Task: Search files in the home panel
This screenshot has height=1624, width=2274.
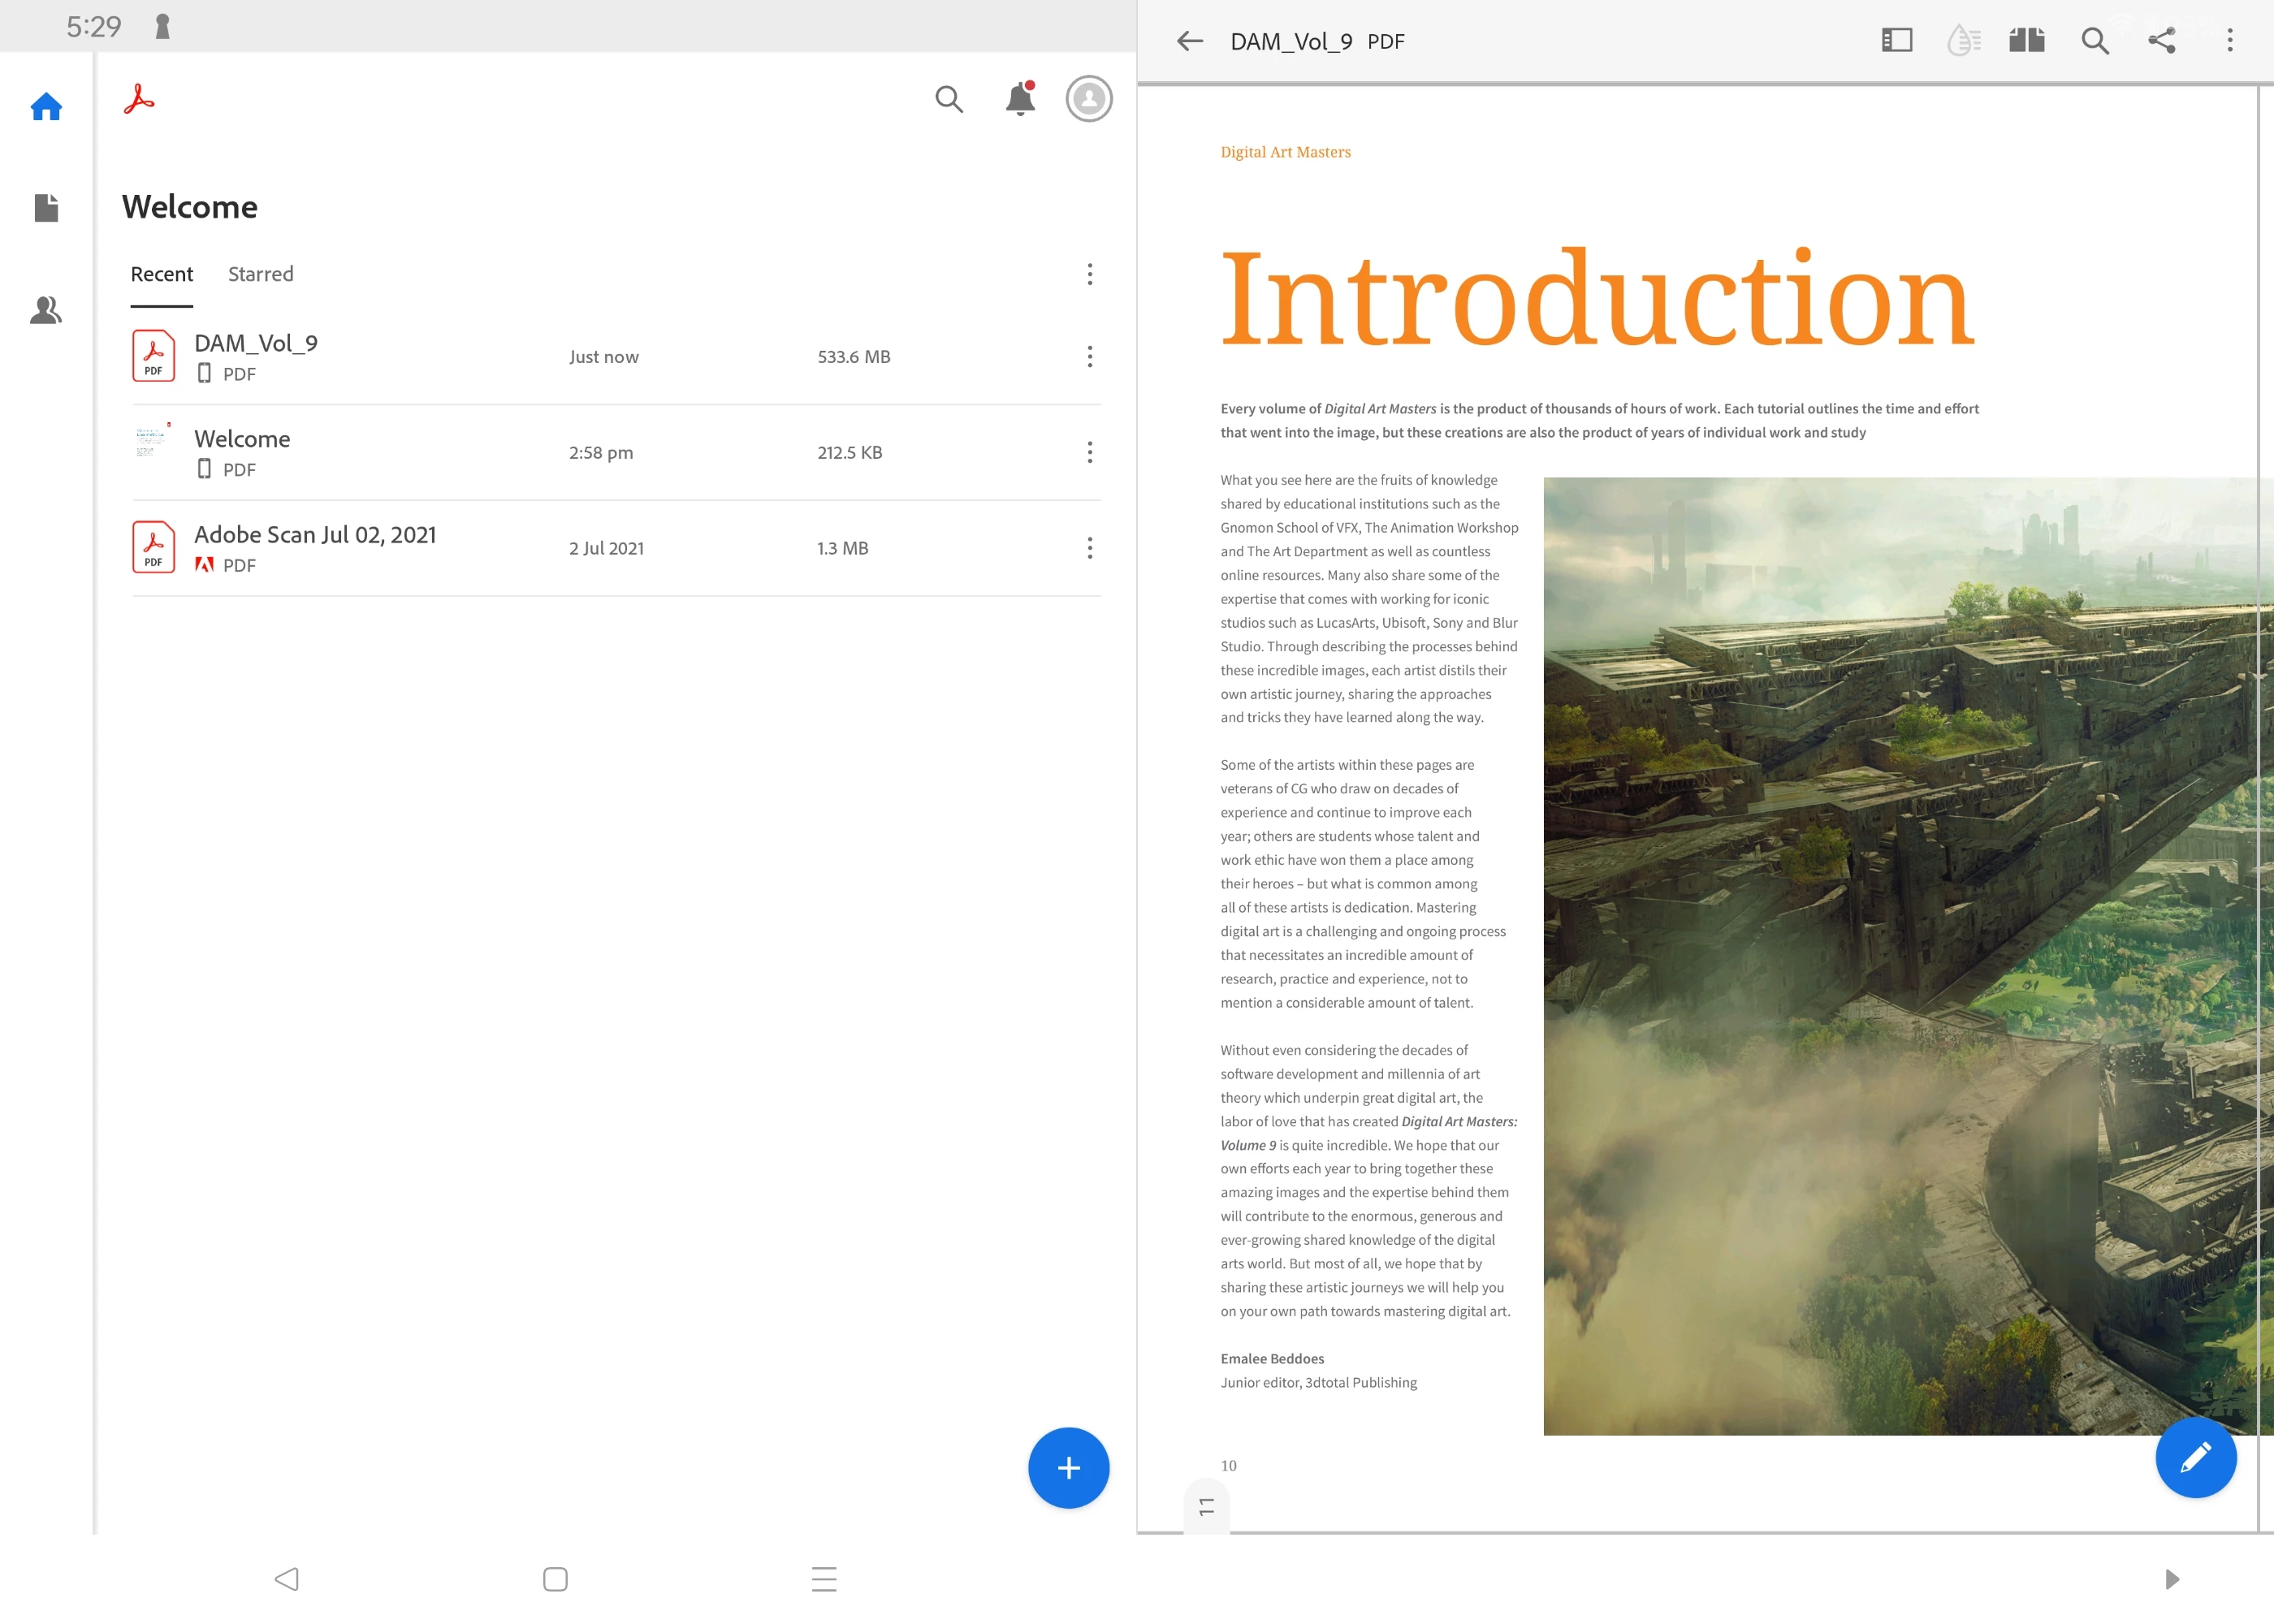Action: (x=948, y=99)
